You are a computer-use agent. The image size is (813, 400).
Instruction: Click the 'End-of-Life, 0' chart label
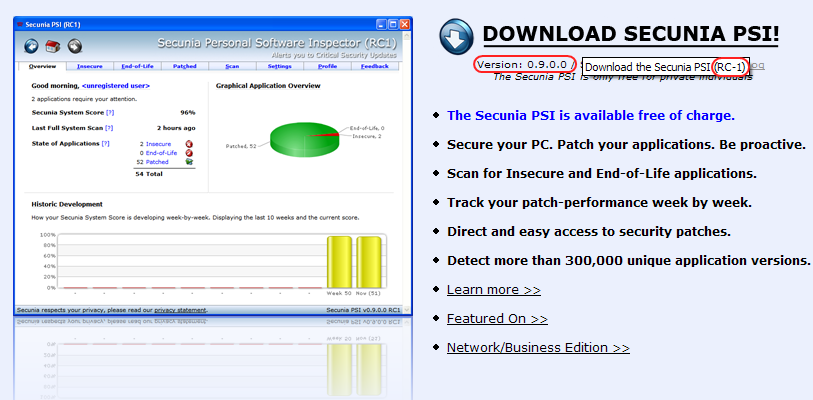367,128
